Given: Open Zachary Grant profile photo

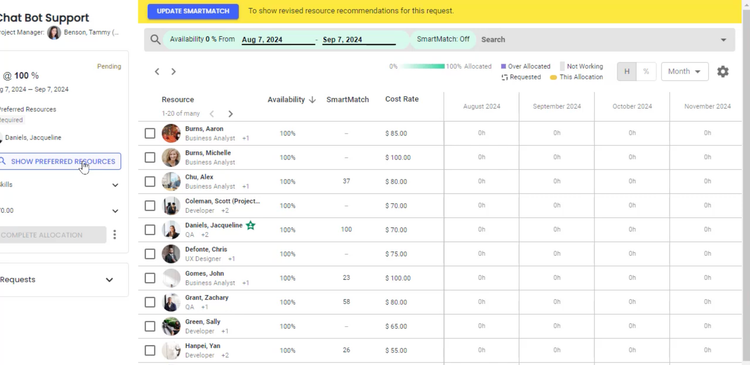Looking at the screenshot, I should click(x=171, y=302).
